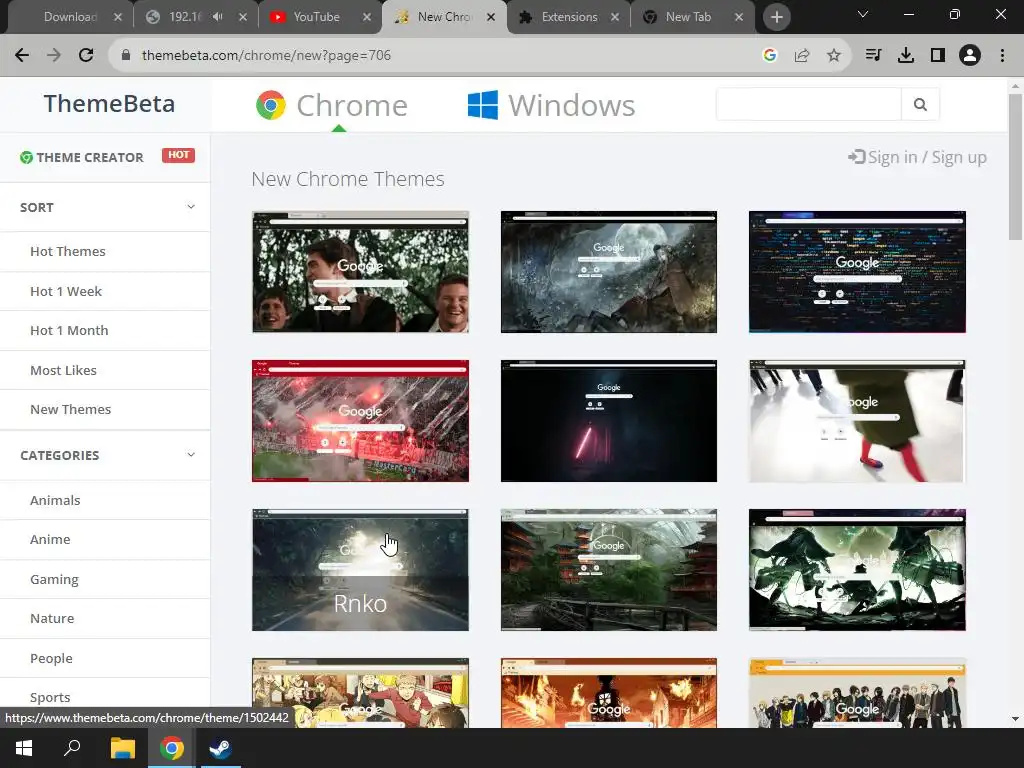Switch to the Extensions tab
This screenshot has width=1024, height=768.
click(x=569, y=17)
